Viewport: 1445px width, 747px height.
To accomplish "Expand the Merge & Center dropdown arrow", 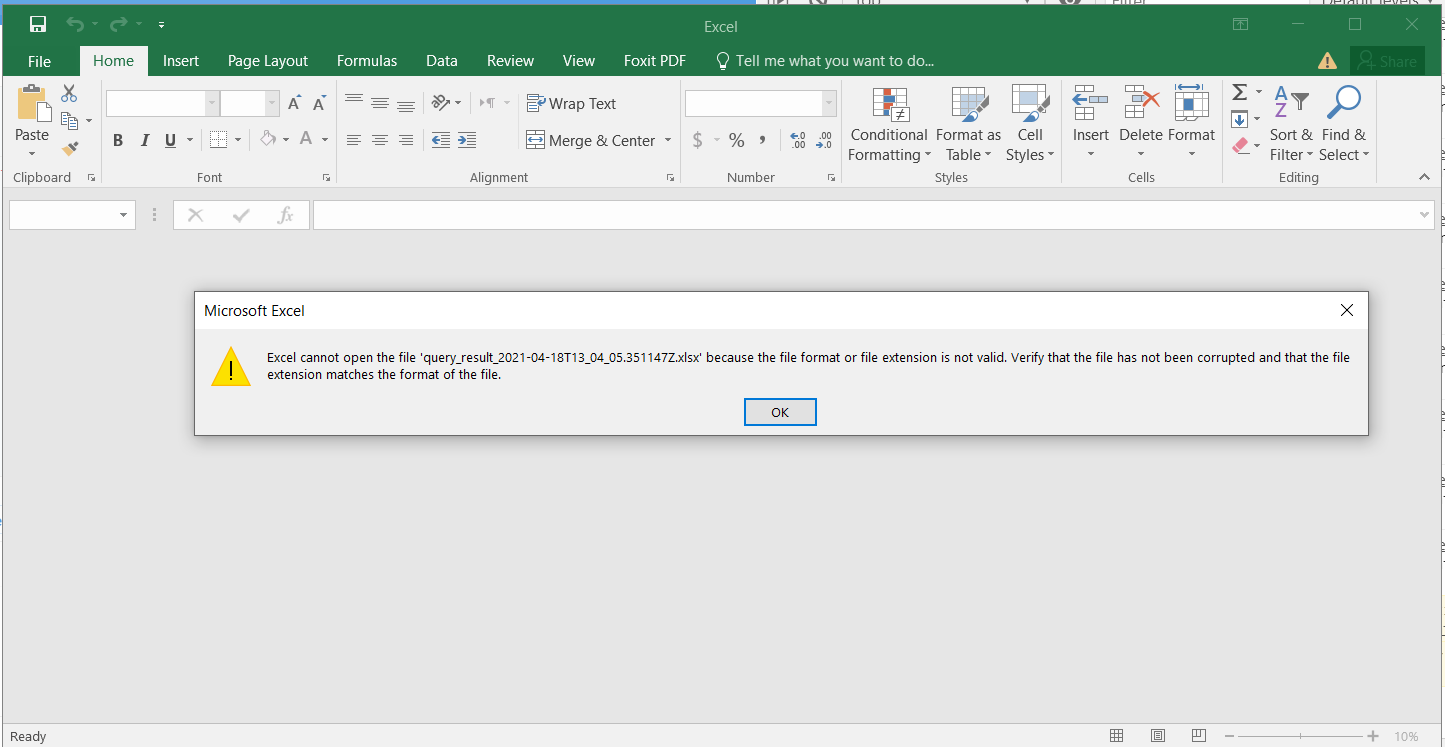I will [x=666, y=140].
